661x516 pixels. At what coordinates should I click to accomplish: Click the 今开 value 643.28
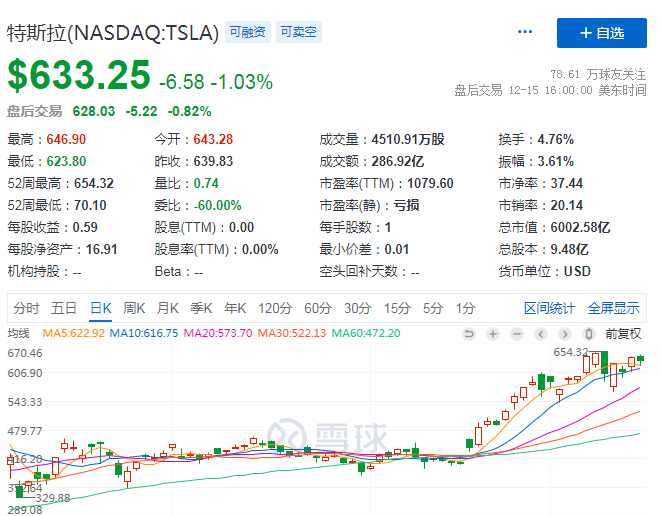(213, 140)
